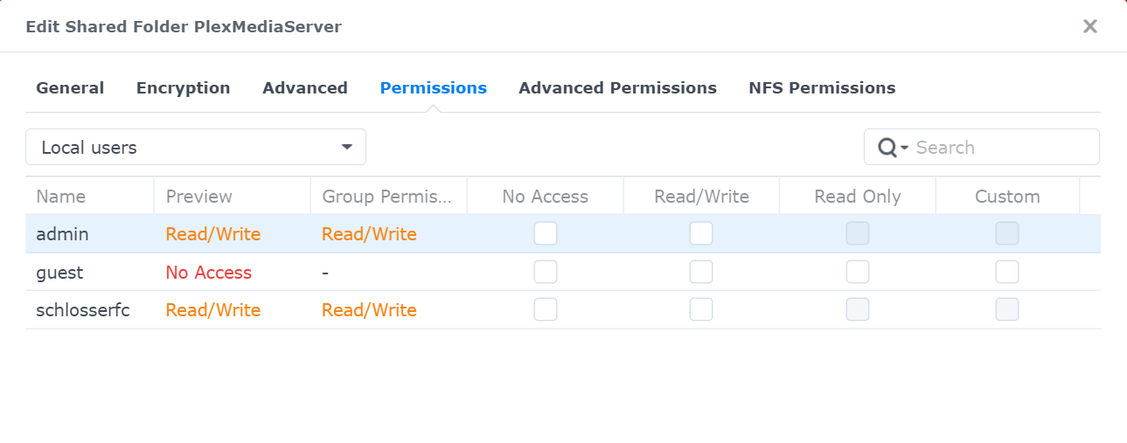Select the schlosserfc user row
Screen dimensions: 1127x443
point(83,310)
